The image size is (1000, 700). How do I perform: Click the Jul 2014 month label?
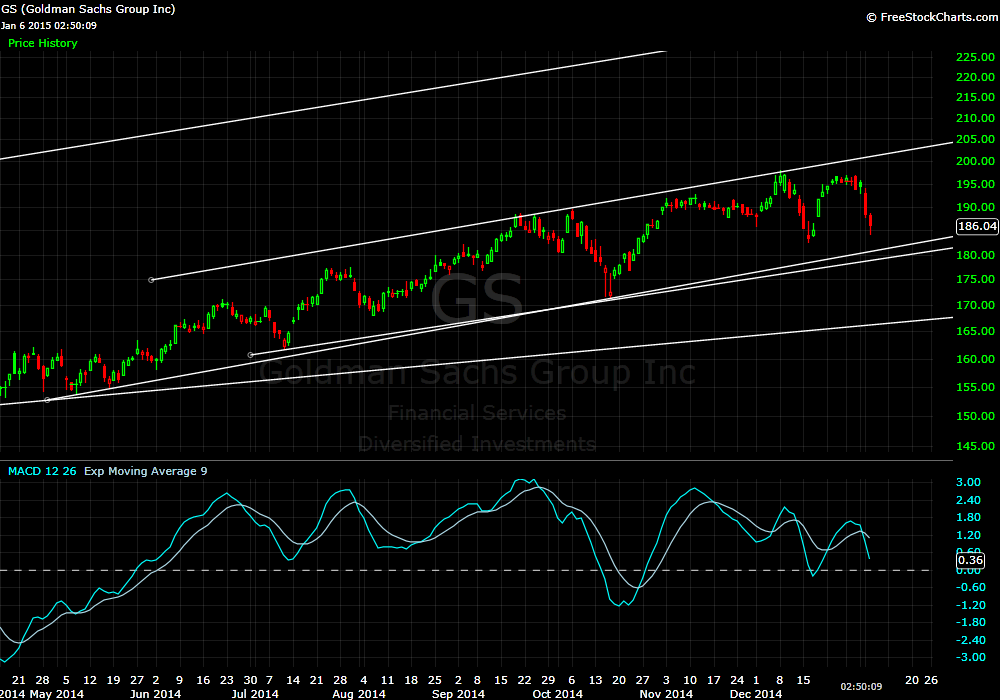pyautogui.click(x=254, y=694)
